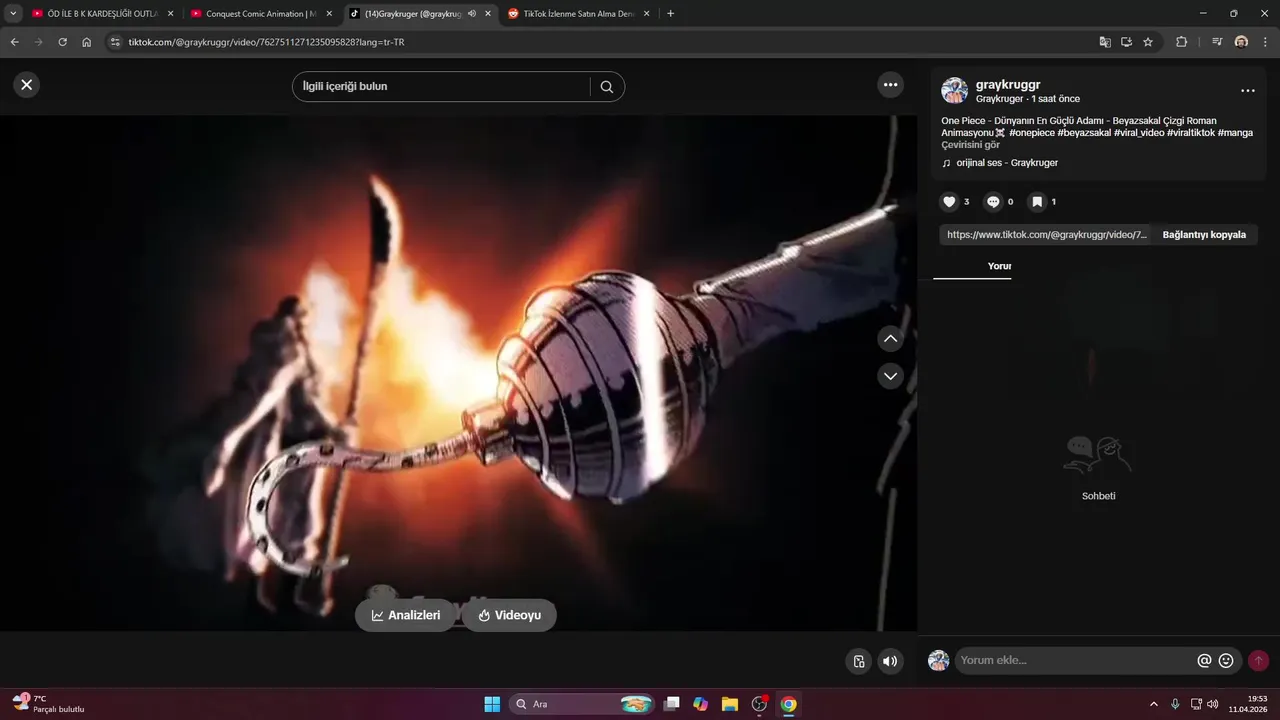Open the Chrome extensions puzzle icon
This screenshot has height=720, width=1280.
(1182, 42)
